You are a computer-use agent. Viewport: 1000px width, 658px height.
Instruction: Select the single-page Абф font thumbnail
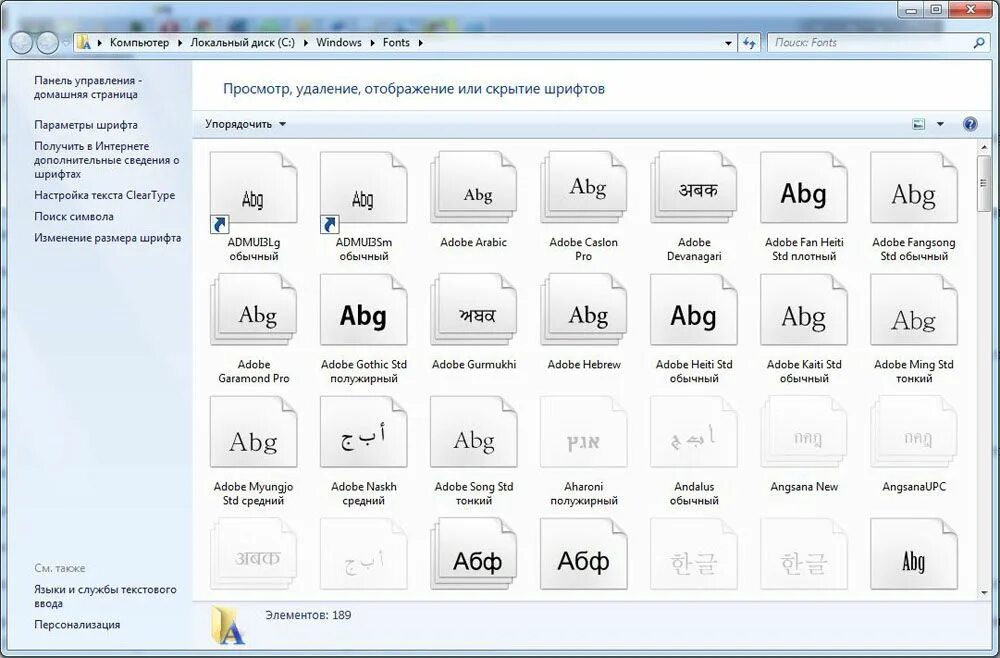pos(584,554)
